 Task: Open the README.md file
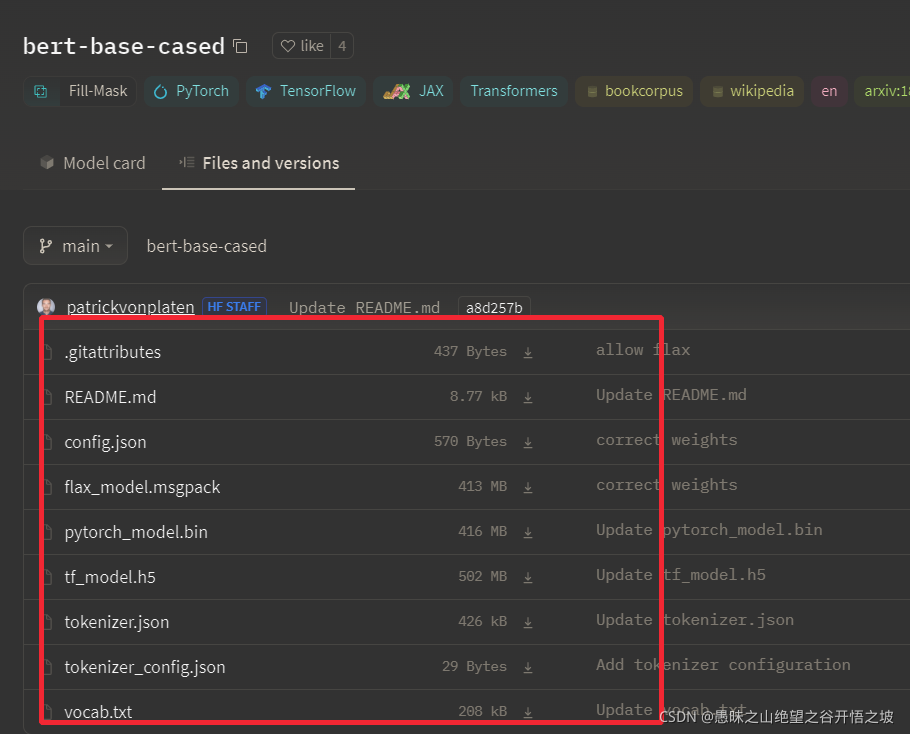pos(110,397)
